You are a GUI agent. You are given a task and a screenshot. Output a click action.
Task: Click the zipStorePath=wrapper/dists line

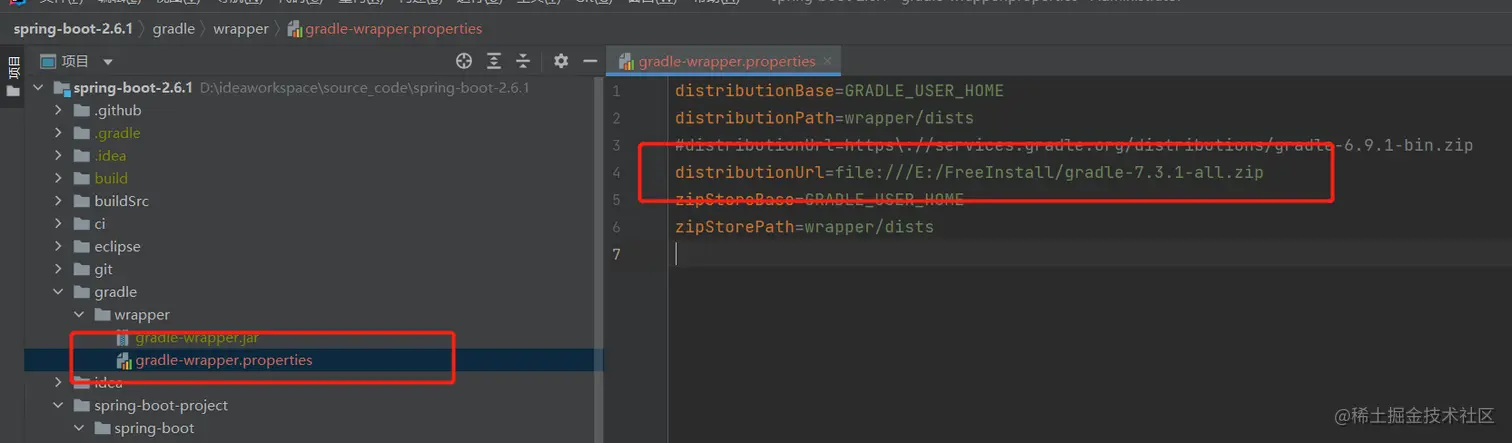coord(804,227)
